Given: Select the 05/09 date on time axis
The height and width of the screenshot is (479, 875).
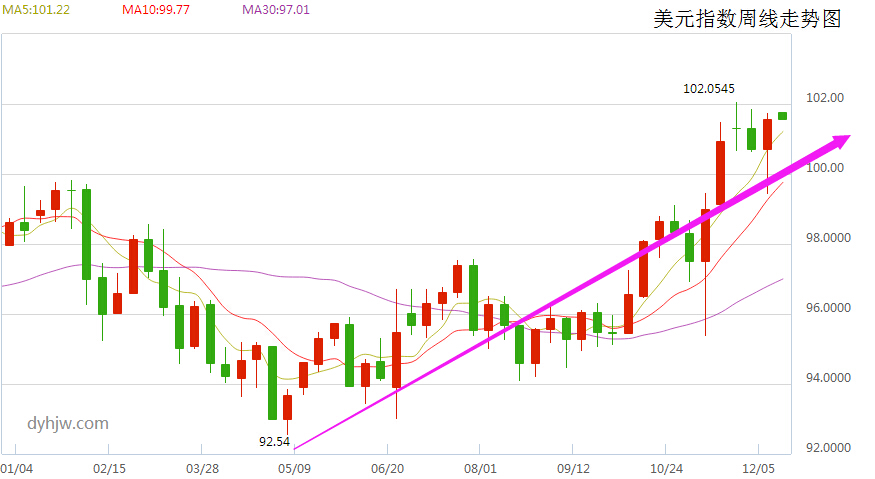Looking at the screenshot, I should coord(294,468).
